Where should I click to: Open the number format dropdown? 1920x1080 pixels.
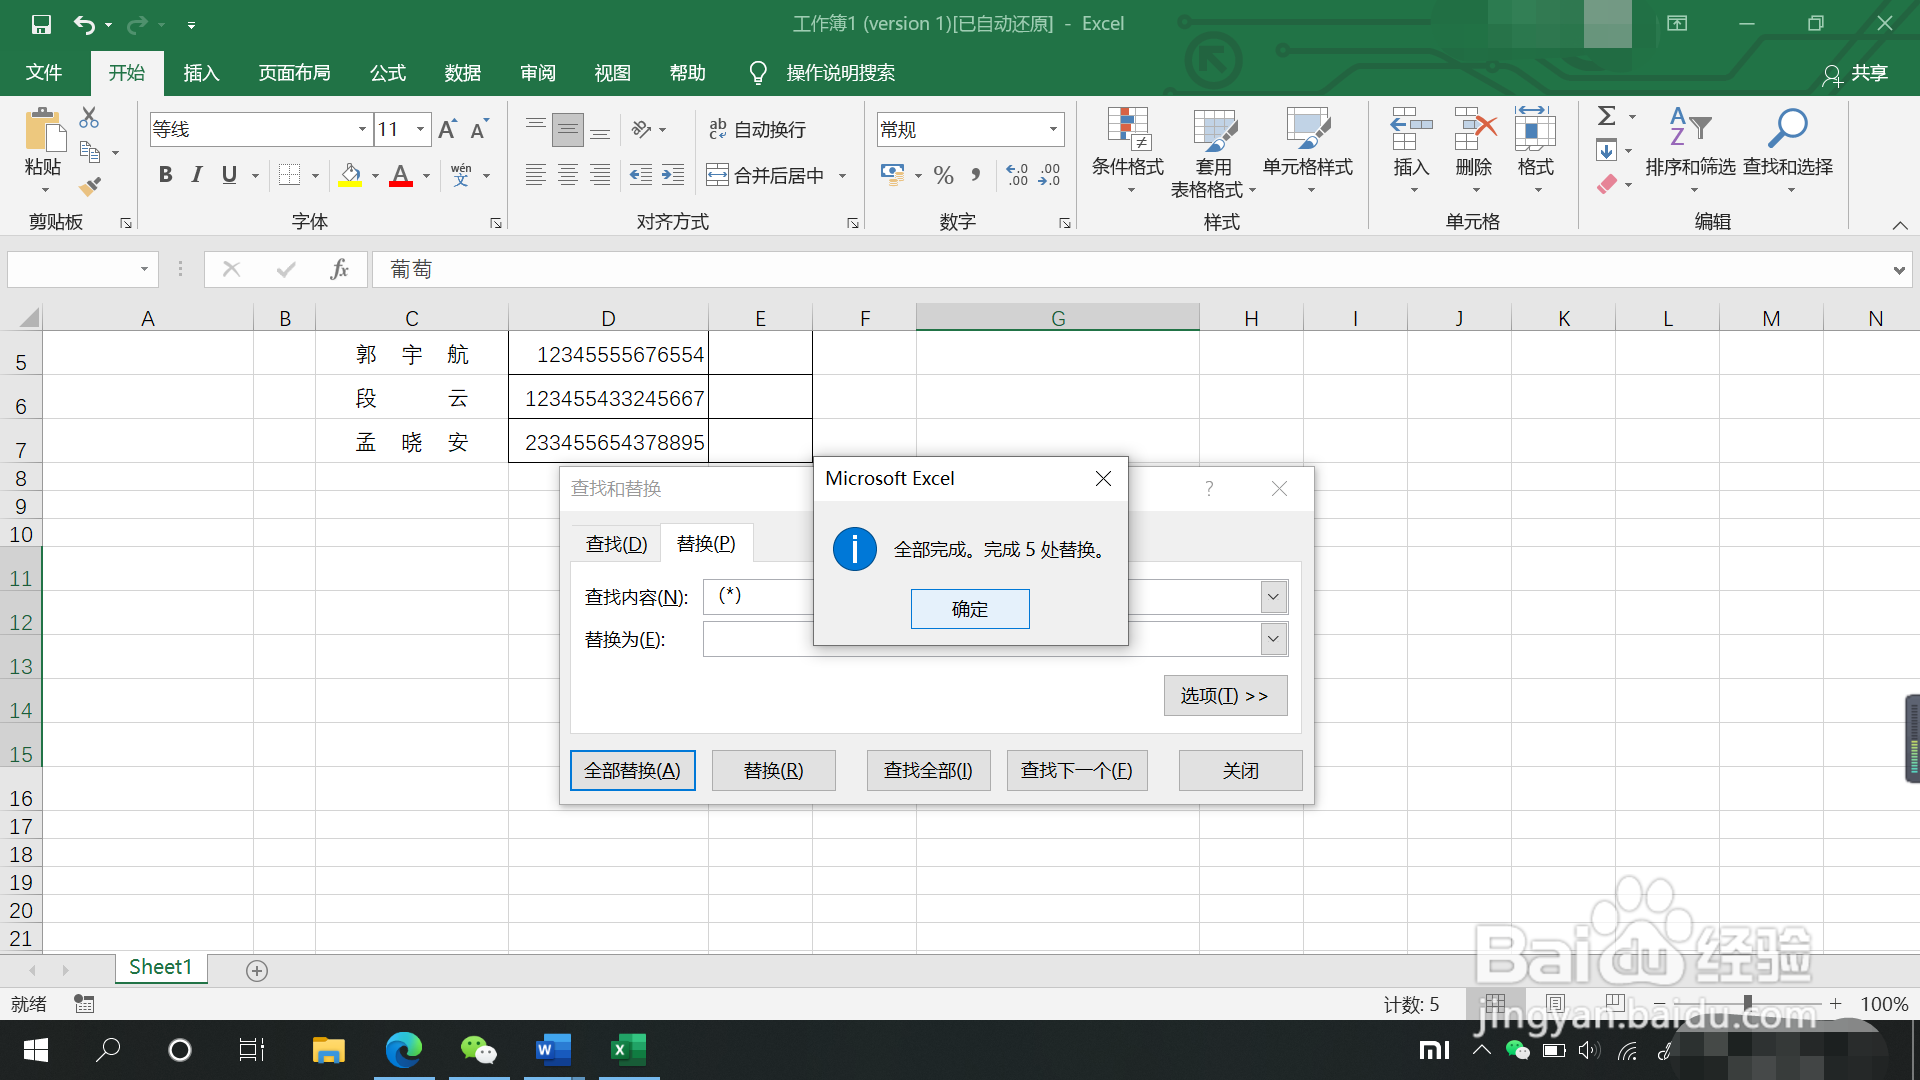(1053, 129)
